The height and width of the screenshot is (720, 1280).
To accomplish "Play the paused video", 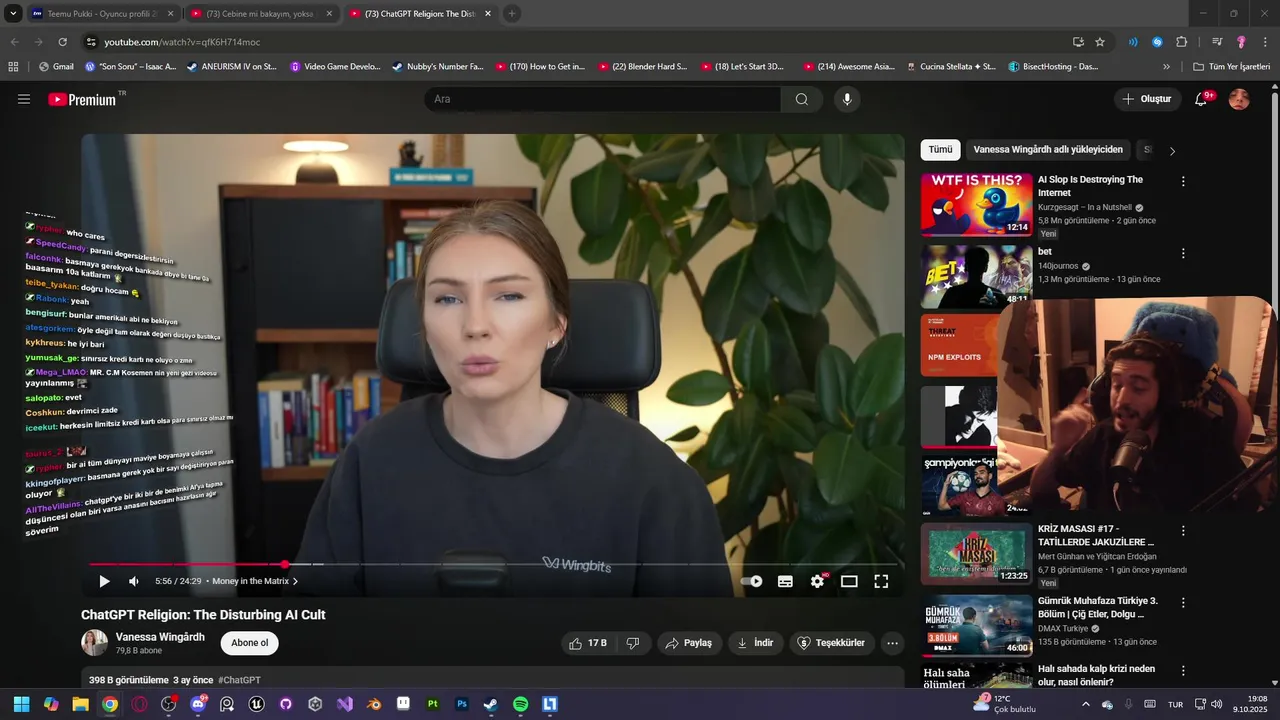I will (x=104, y=581).
